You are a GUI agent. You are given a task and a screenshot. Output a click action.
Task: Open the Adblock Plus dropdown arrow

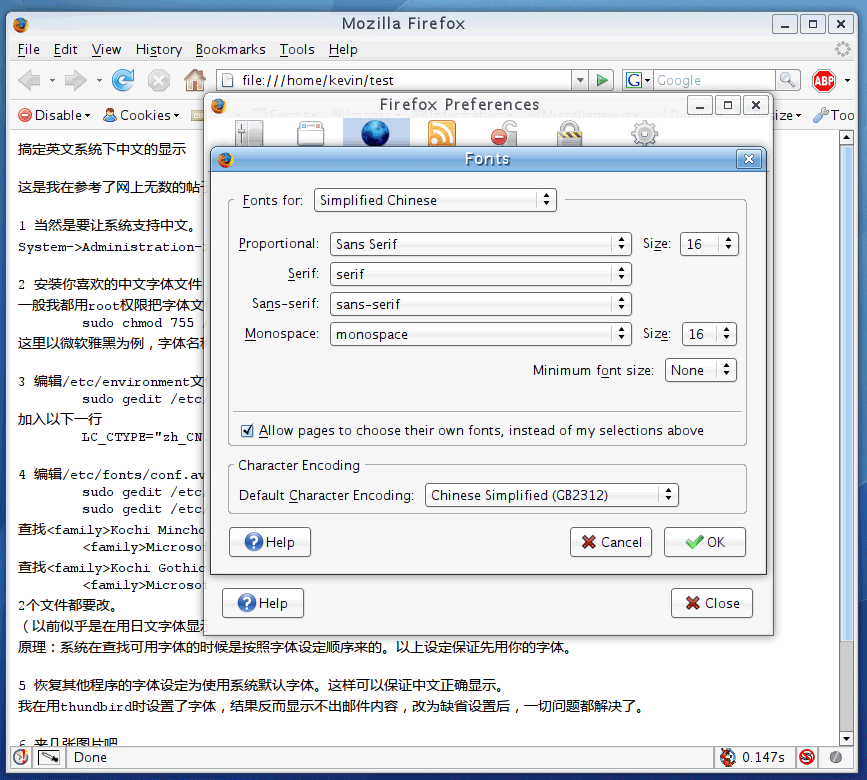point(848,81)
